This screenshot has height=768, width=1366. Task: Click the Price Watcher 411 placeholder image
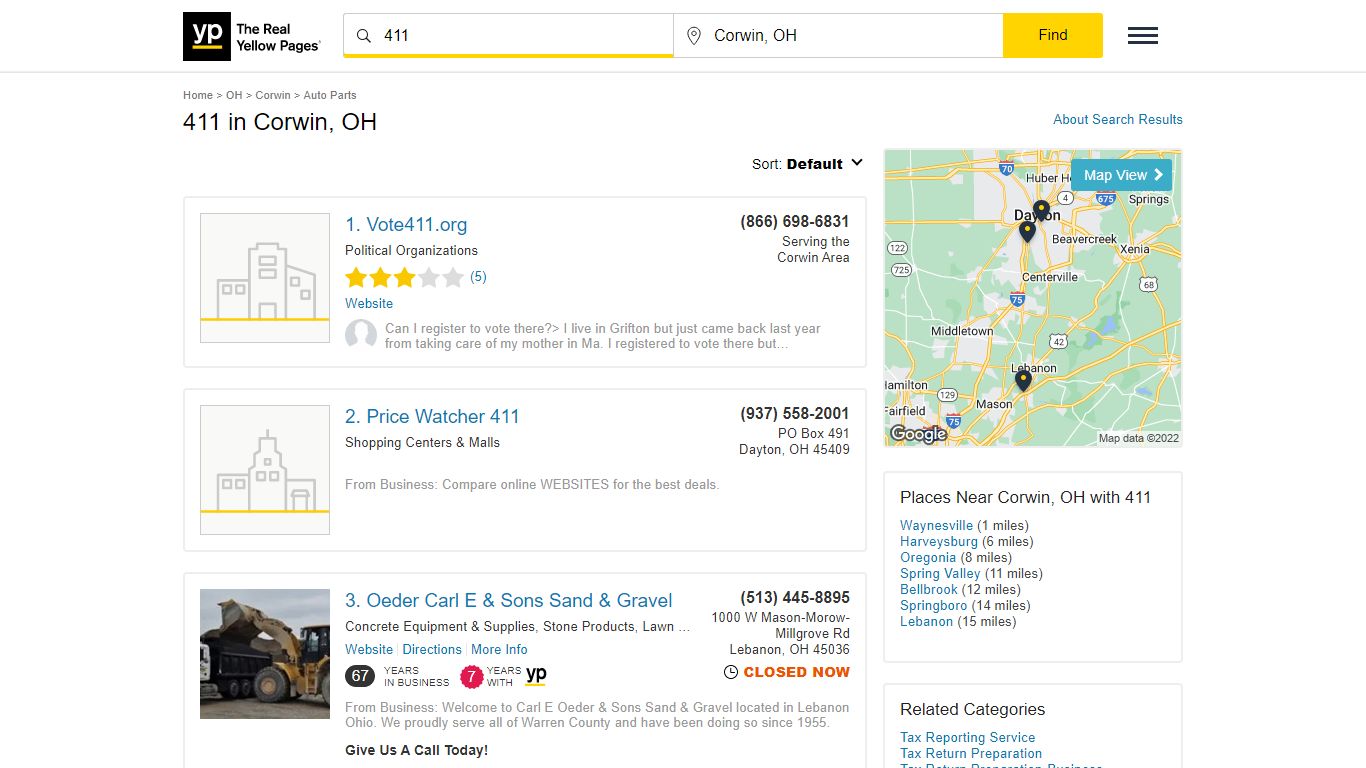pos(265,470)
